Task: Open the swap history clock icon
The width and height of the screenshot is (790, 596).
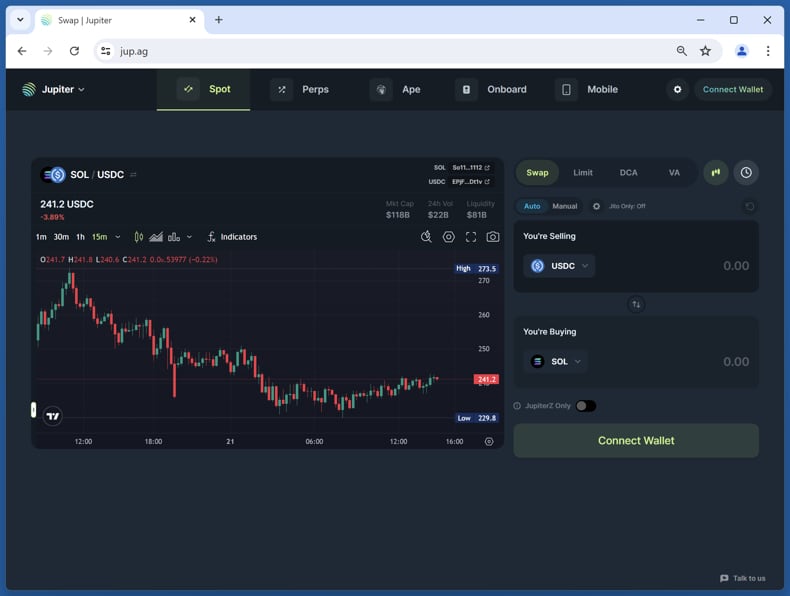Action: 746,172
